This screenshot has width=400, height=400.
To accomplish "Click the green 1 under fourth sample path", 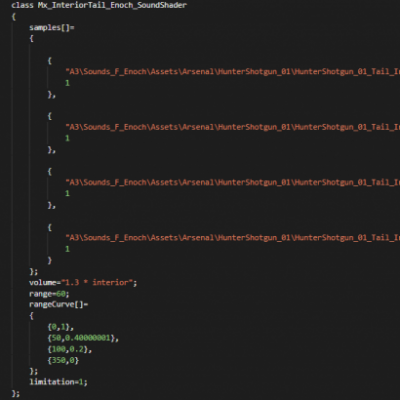I will [67, 249].
